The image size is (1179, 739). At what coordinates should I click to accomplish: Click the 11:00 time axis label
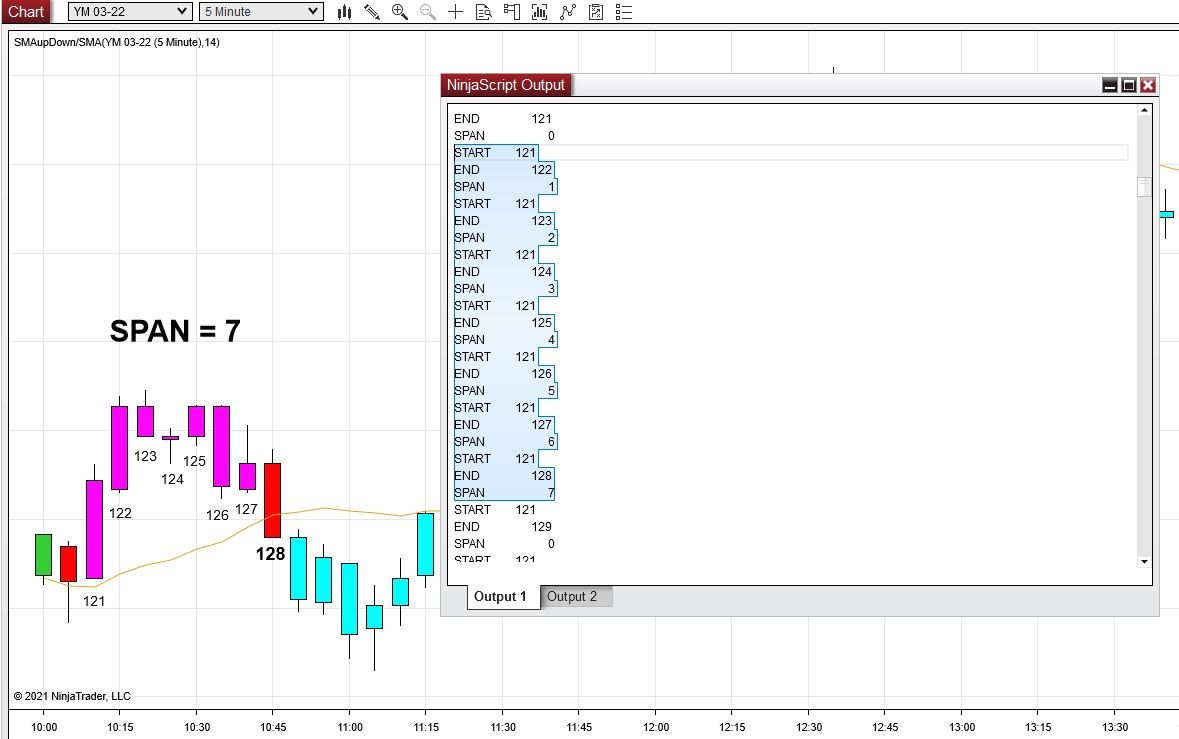(x=350, y=727)
